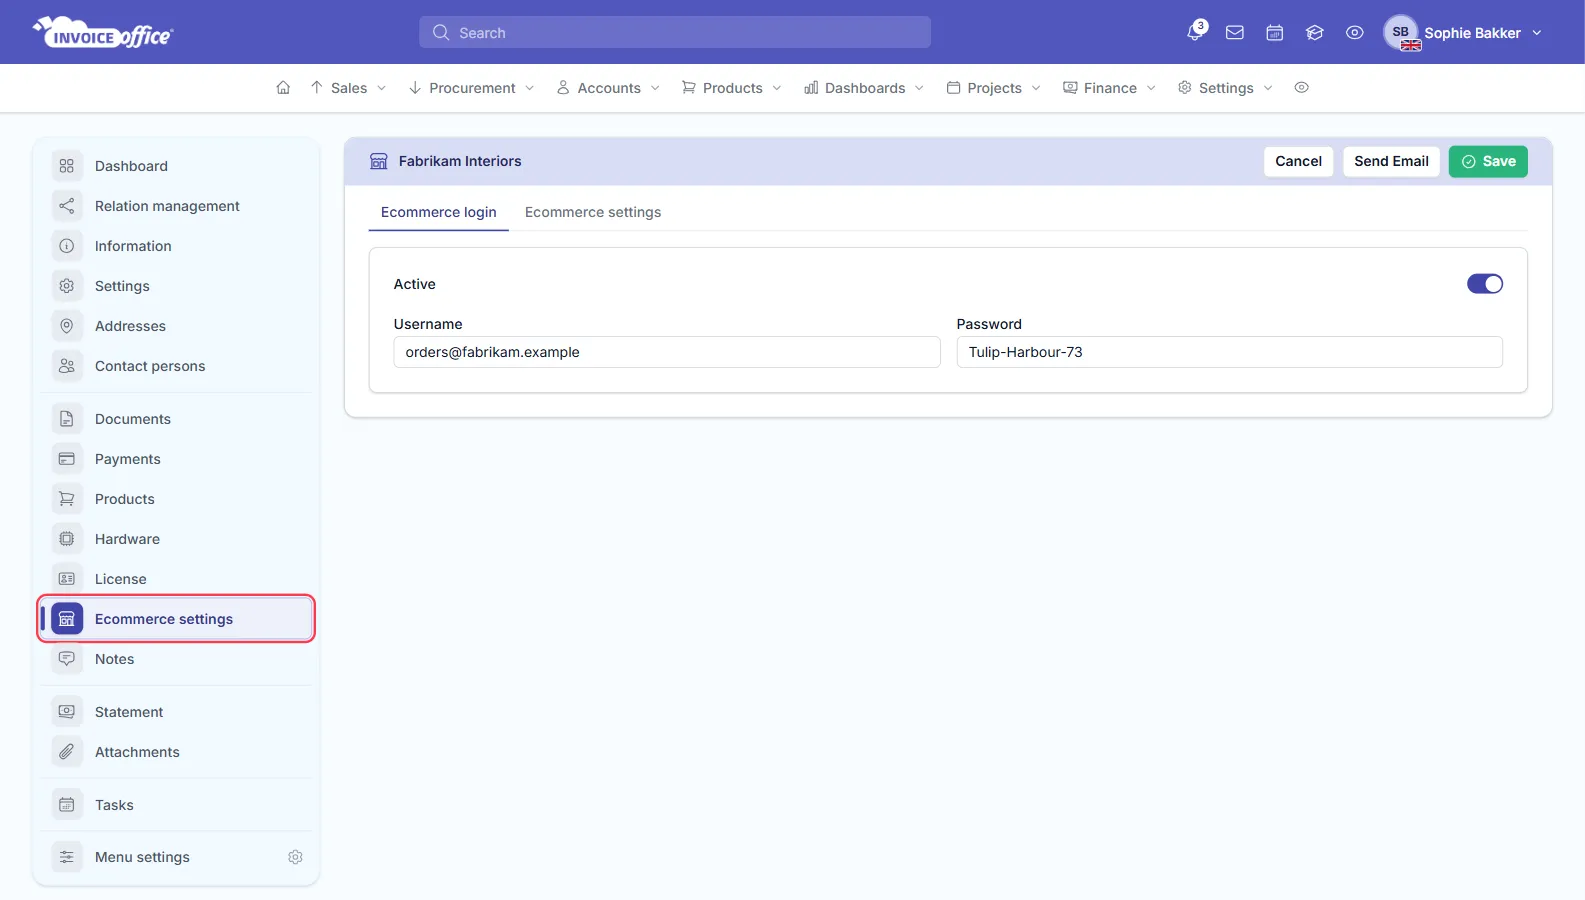Open Contact persons in sidebar
Viewport: 1585px width, 900px height.
point(176,366)
